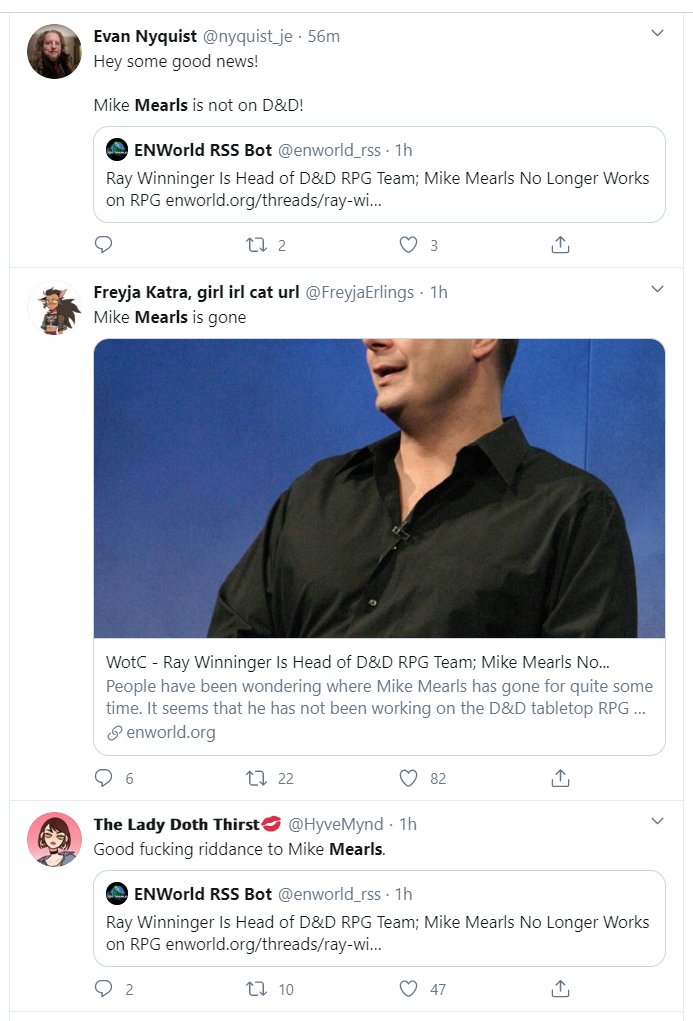693x1021 pixels.
Task: Like The Lady Doth Thirst's tweet
Action: 408,989
